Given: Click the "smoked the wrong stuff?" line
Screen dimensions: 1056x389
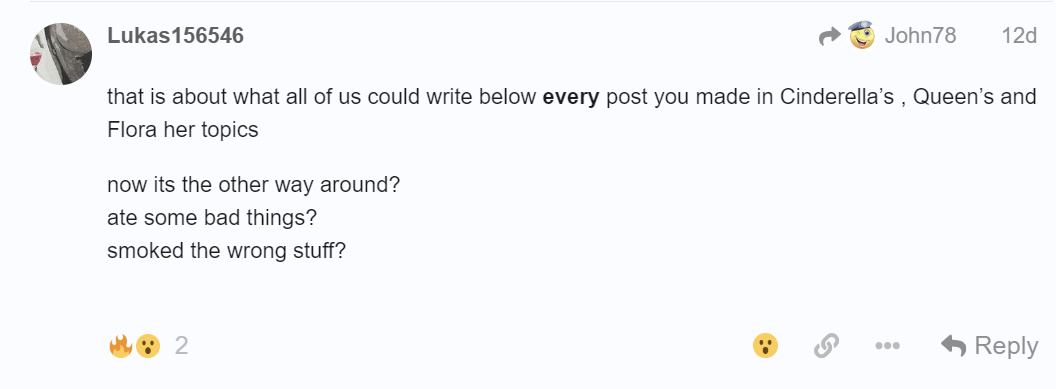Looking at the screenshot, I should 226,250.
